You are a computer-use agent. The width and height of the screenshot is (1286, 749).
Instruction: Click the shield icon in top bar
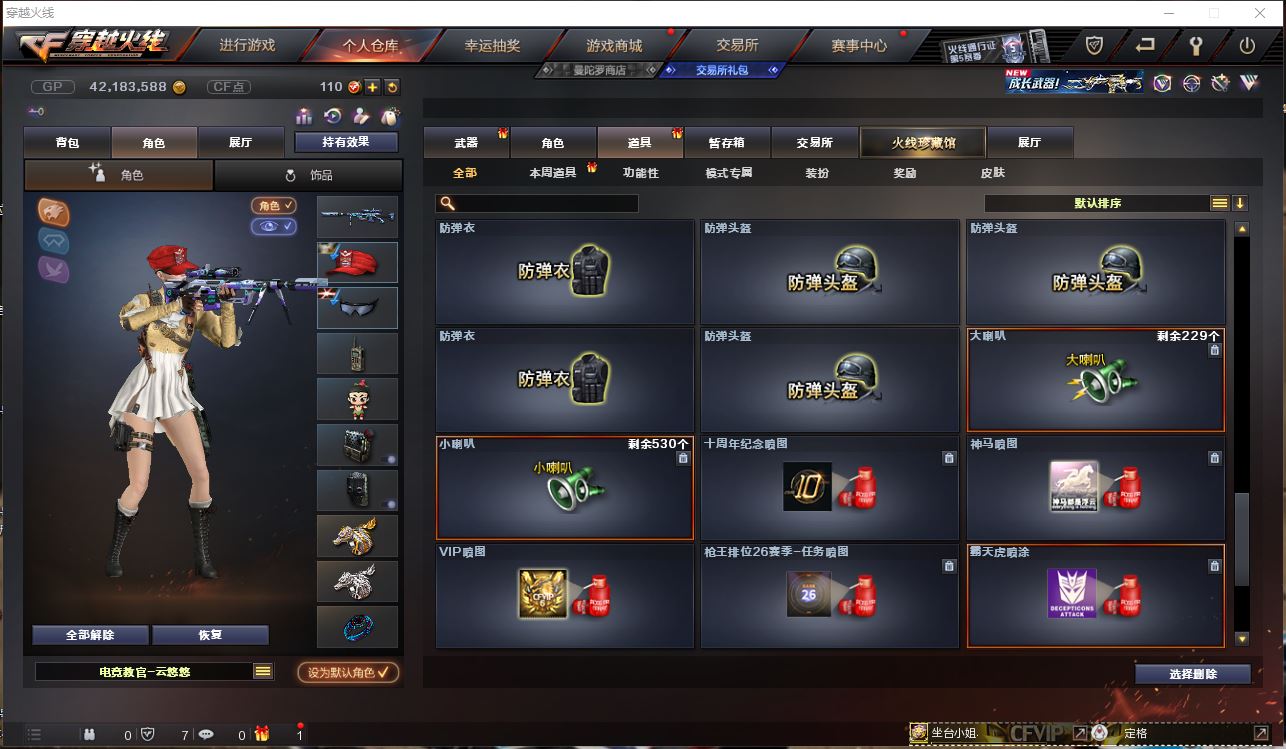pos(1096,45)
